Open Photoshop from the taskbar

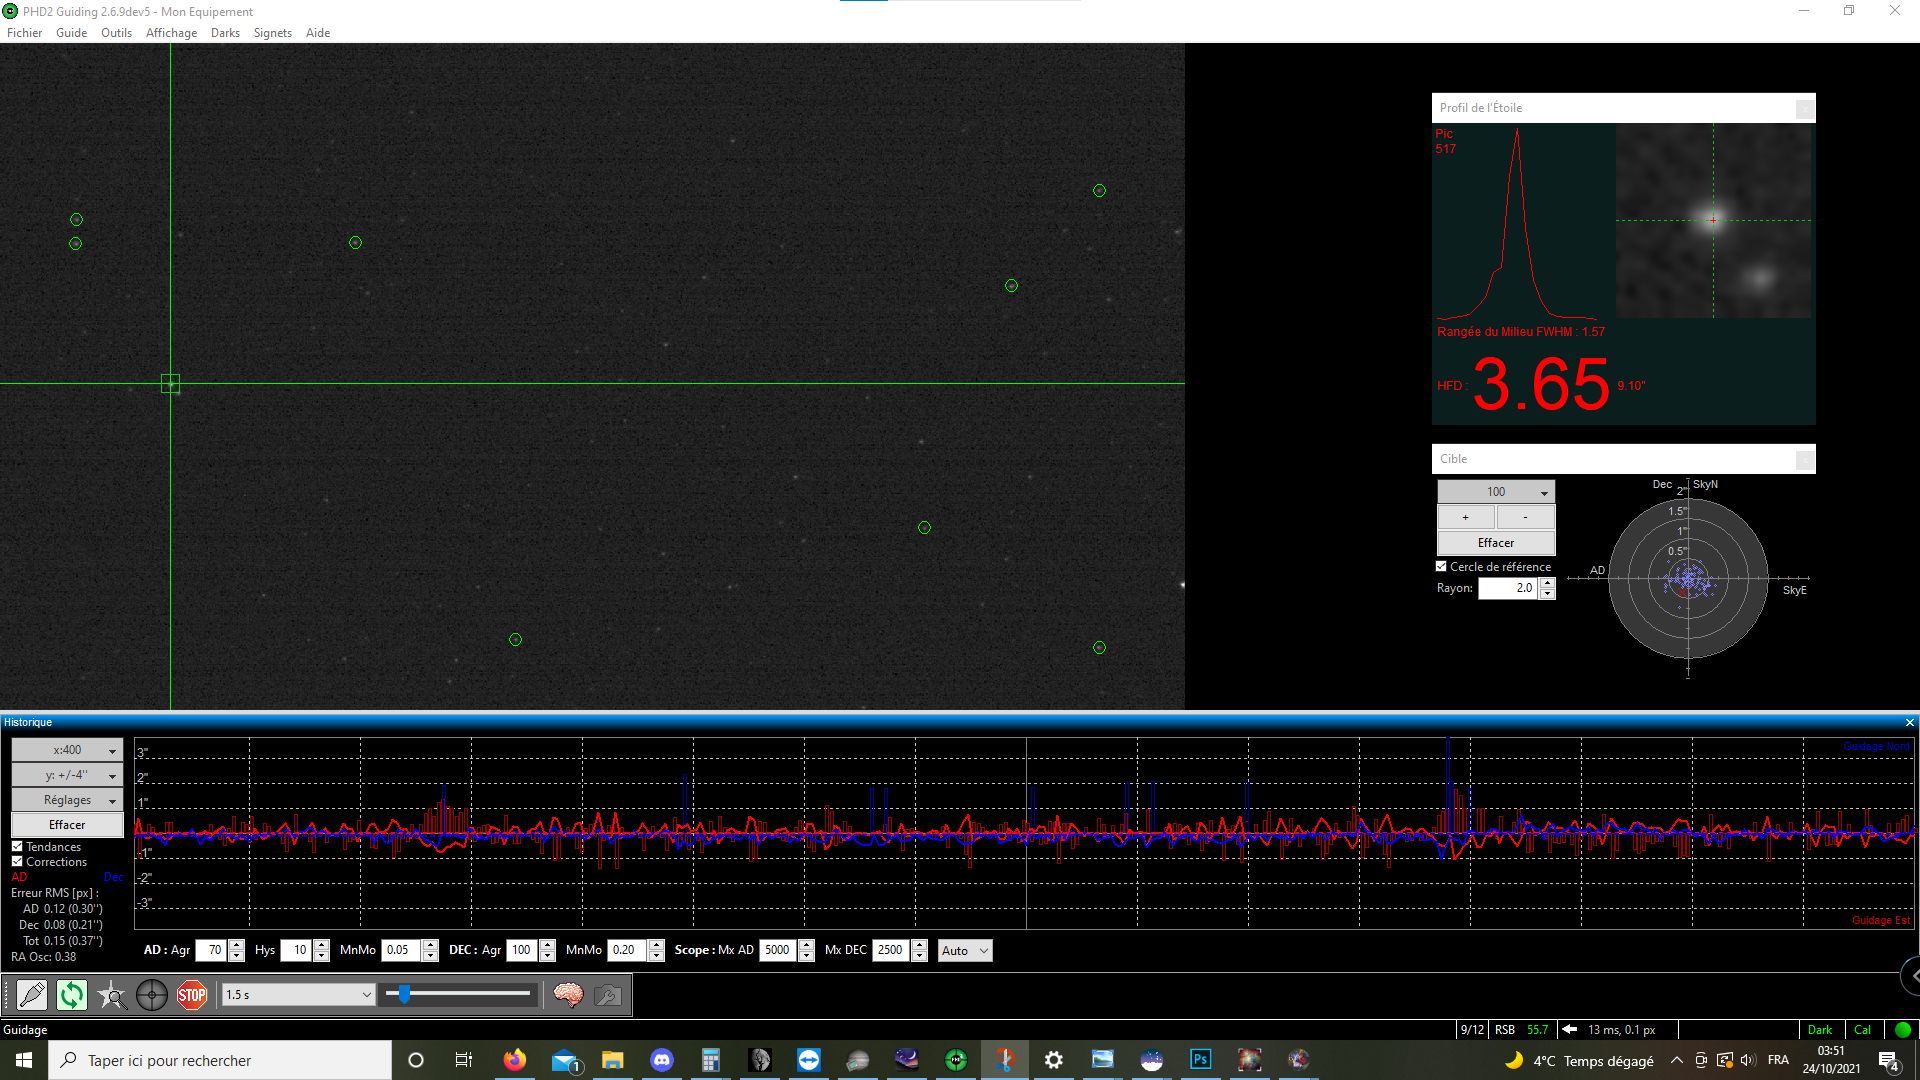click(x=1201, y=1060)
